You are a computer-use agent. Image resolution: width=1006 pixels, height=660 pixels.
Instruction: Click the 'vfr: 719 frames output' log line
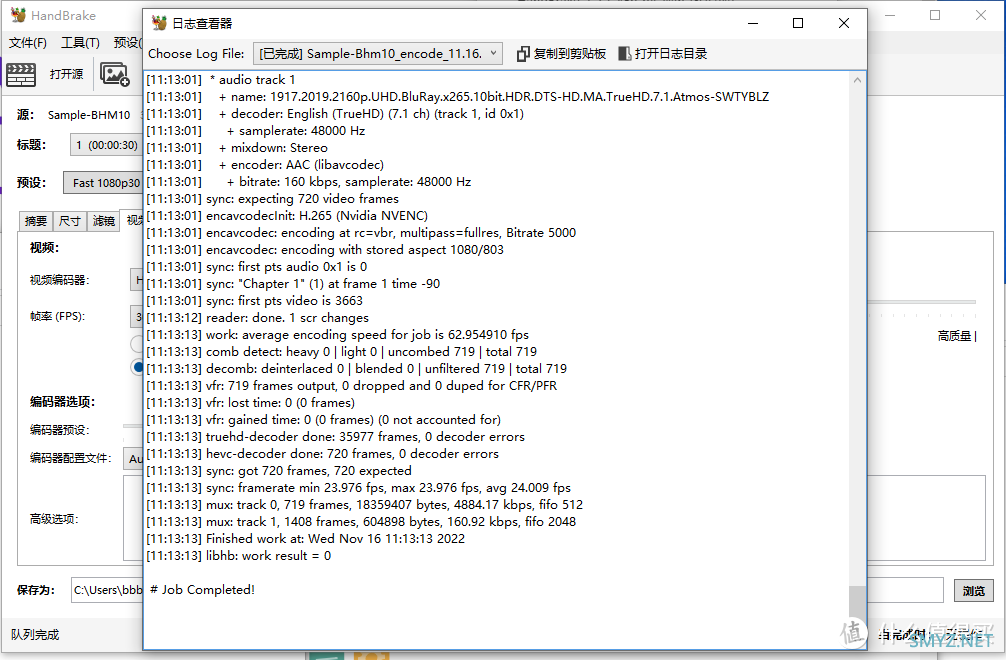352,386
